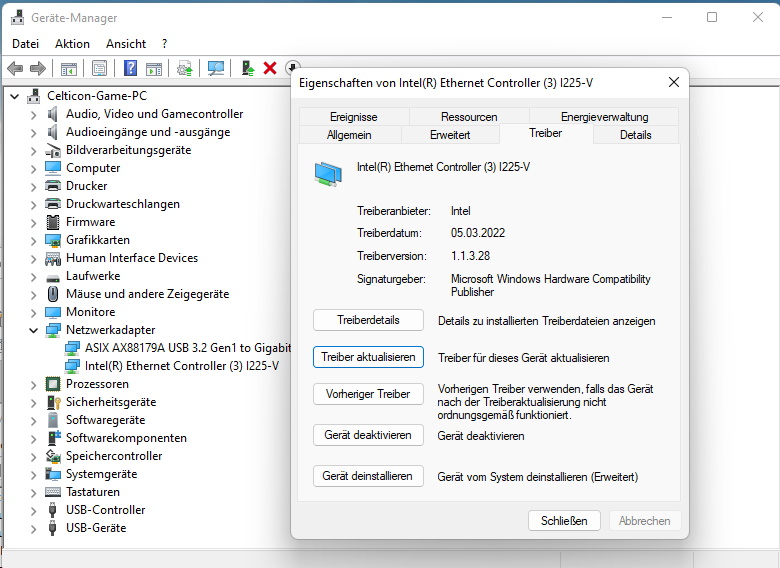Click the Microsoft Windows Hardware Compatibility Publisher text
The height and width of the screenshot is (568, 780).
coord(551,285)
